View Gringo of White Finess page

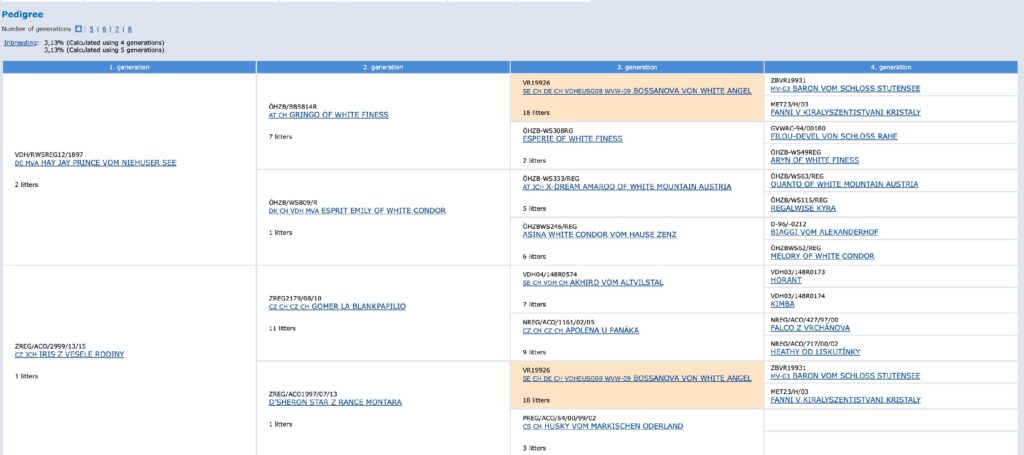(332, 115)
